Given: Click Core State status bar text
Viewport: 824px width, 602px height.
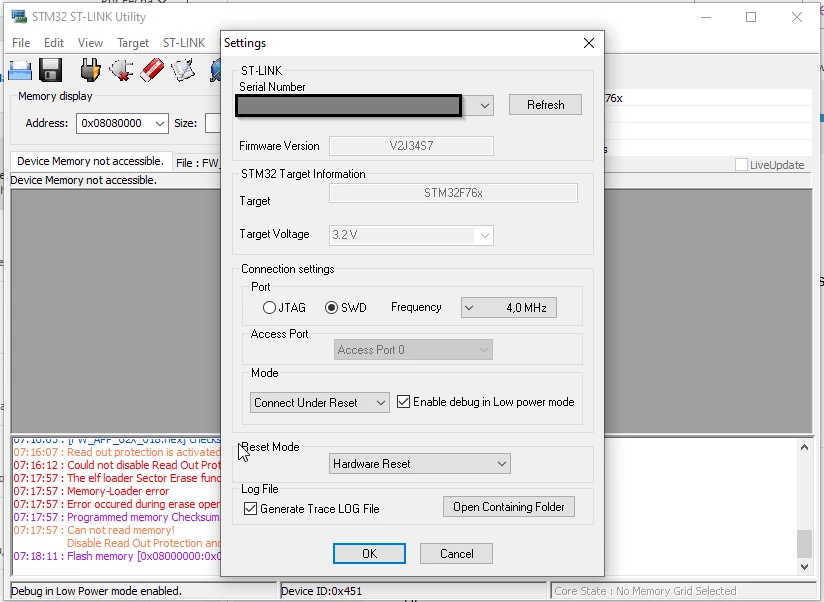Looking at the screenshot, I should tap(645, 591).
